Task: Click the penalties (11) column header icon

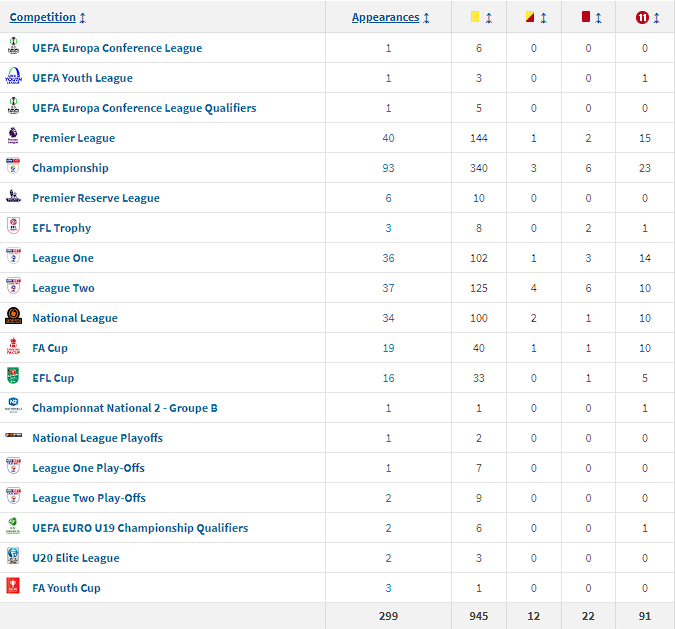Action: (x=642, y=18)
